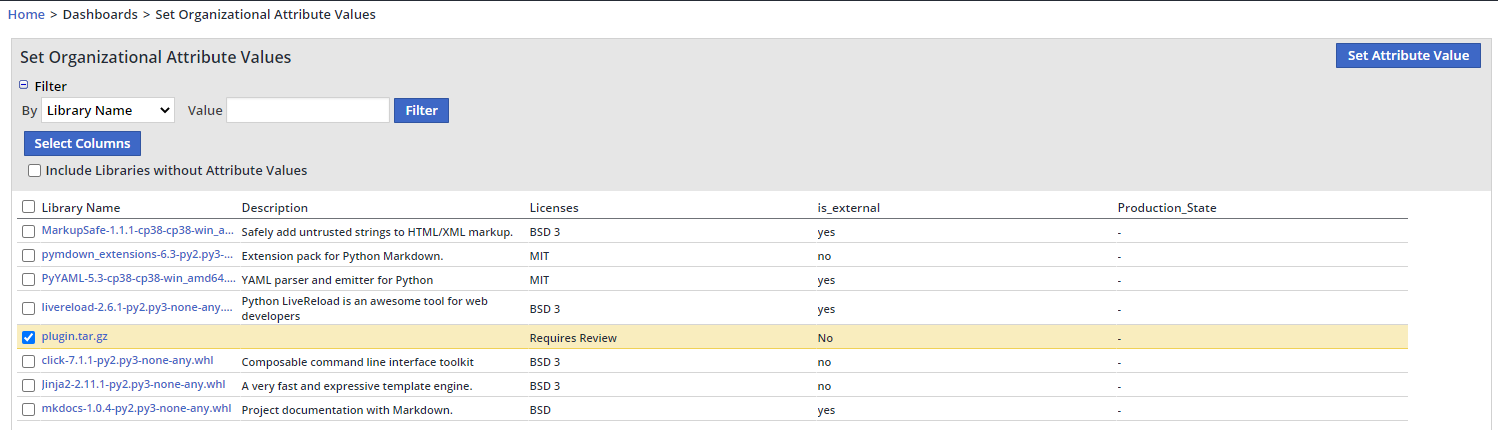
Task: Open the filter By Library Name dropdown
Action: (108, 110)
